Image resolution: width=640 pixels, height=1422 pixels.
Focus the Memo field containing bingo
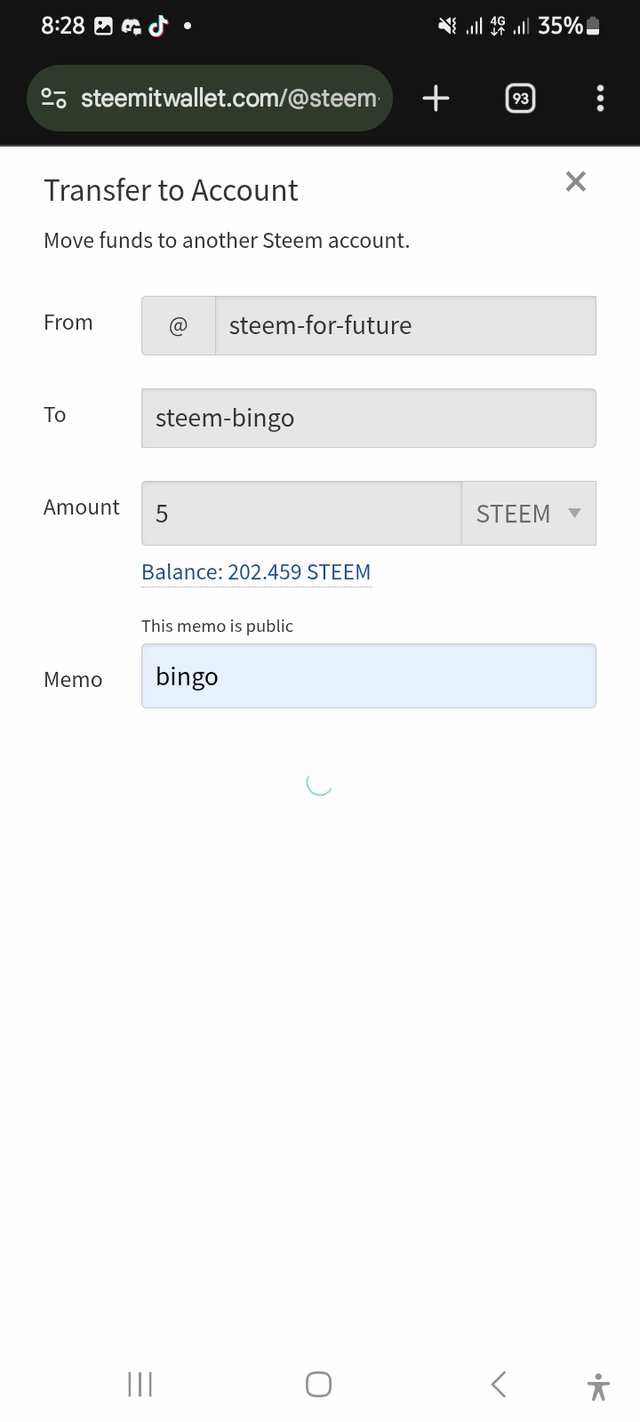click(368, 676)
